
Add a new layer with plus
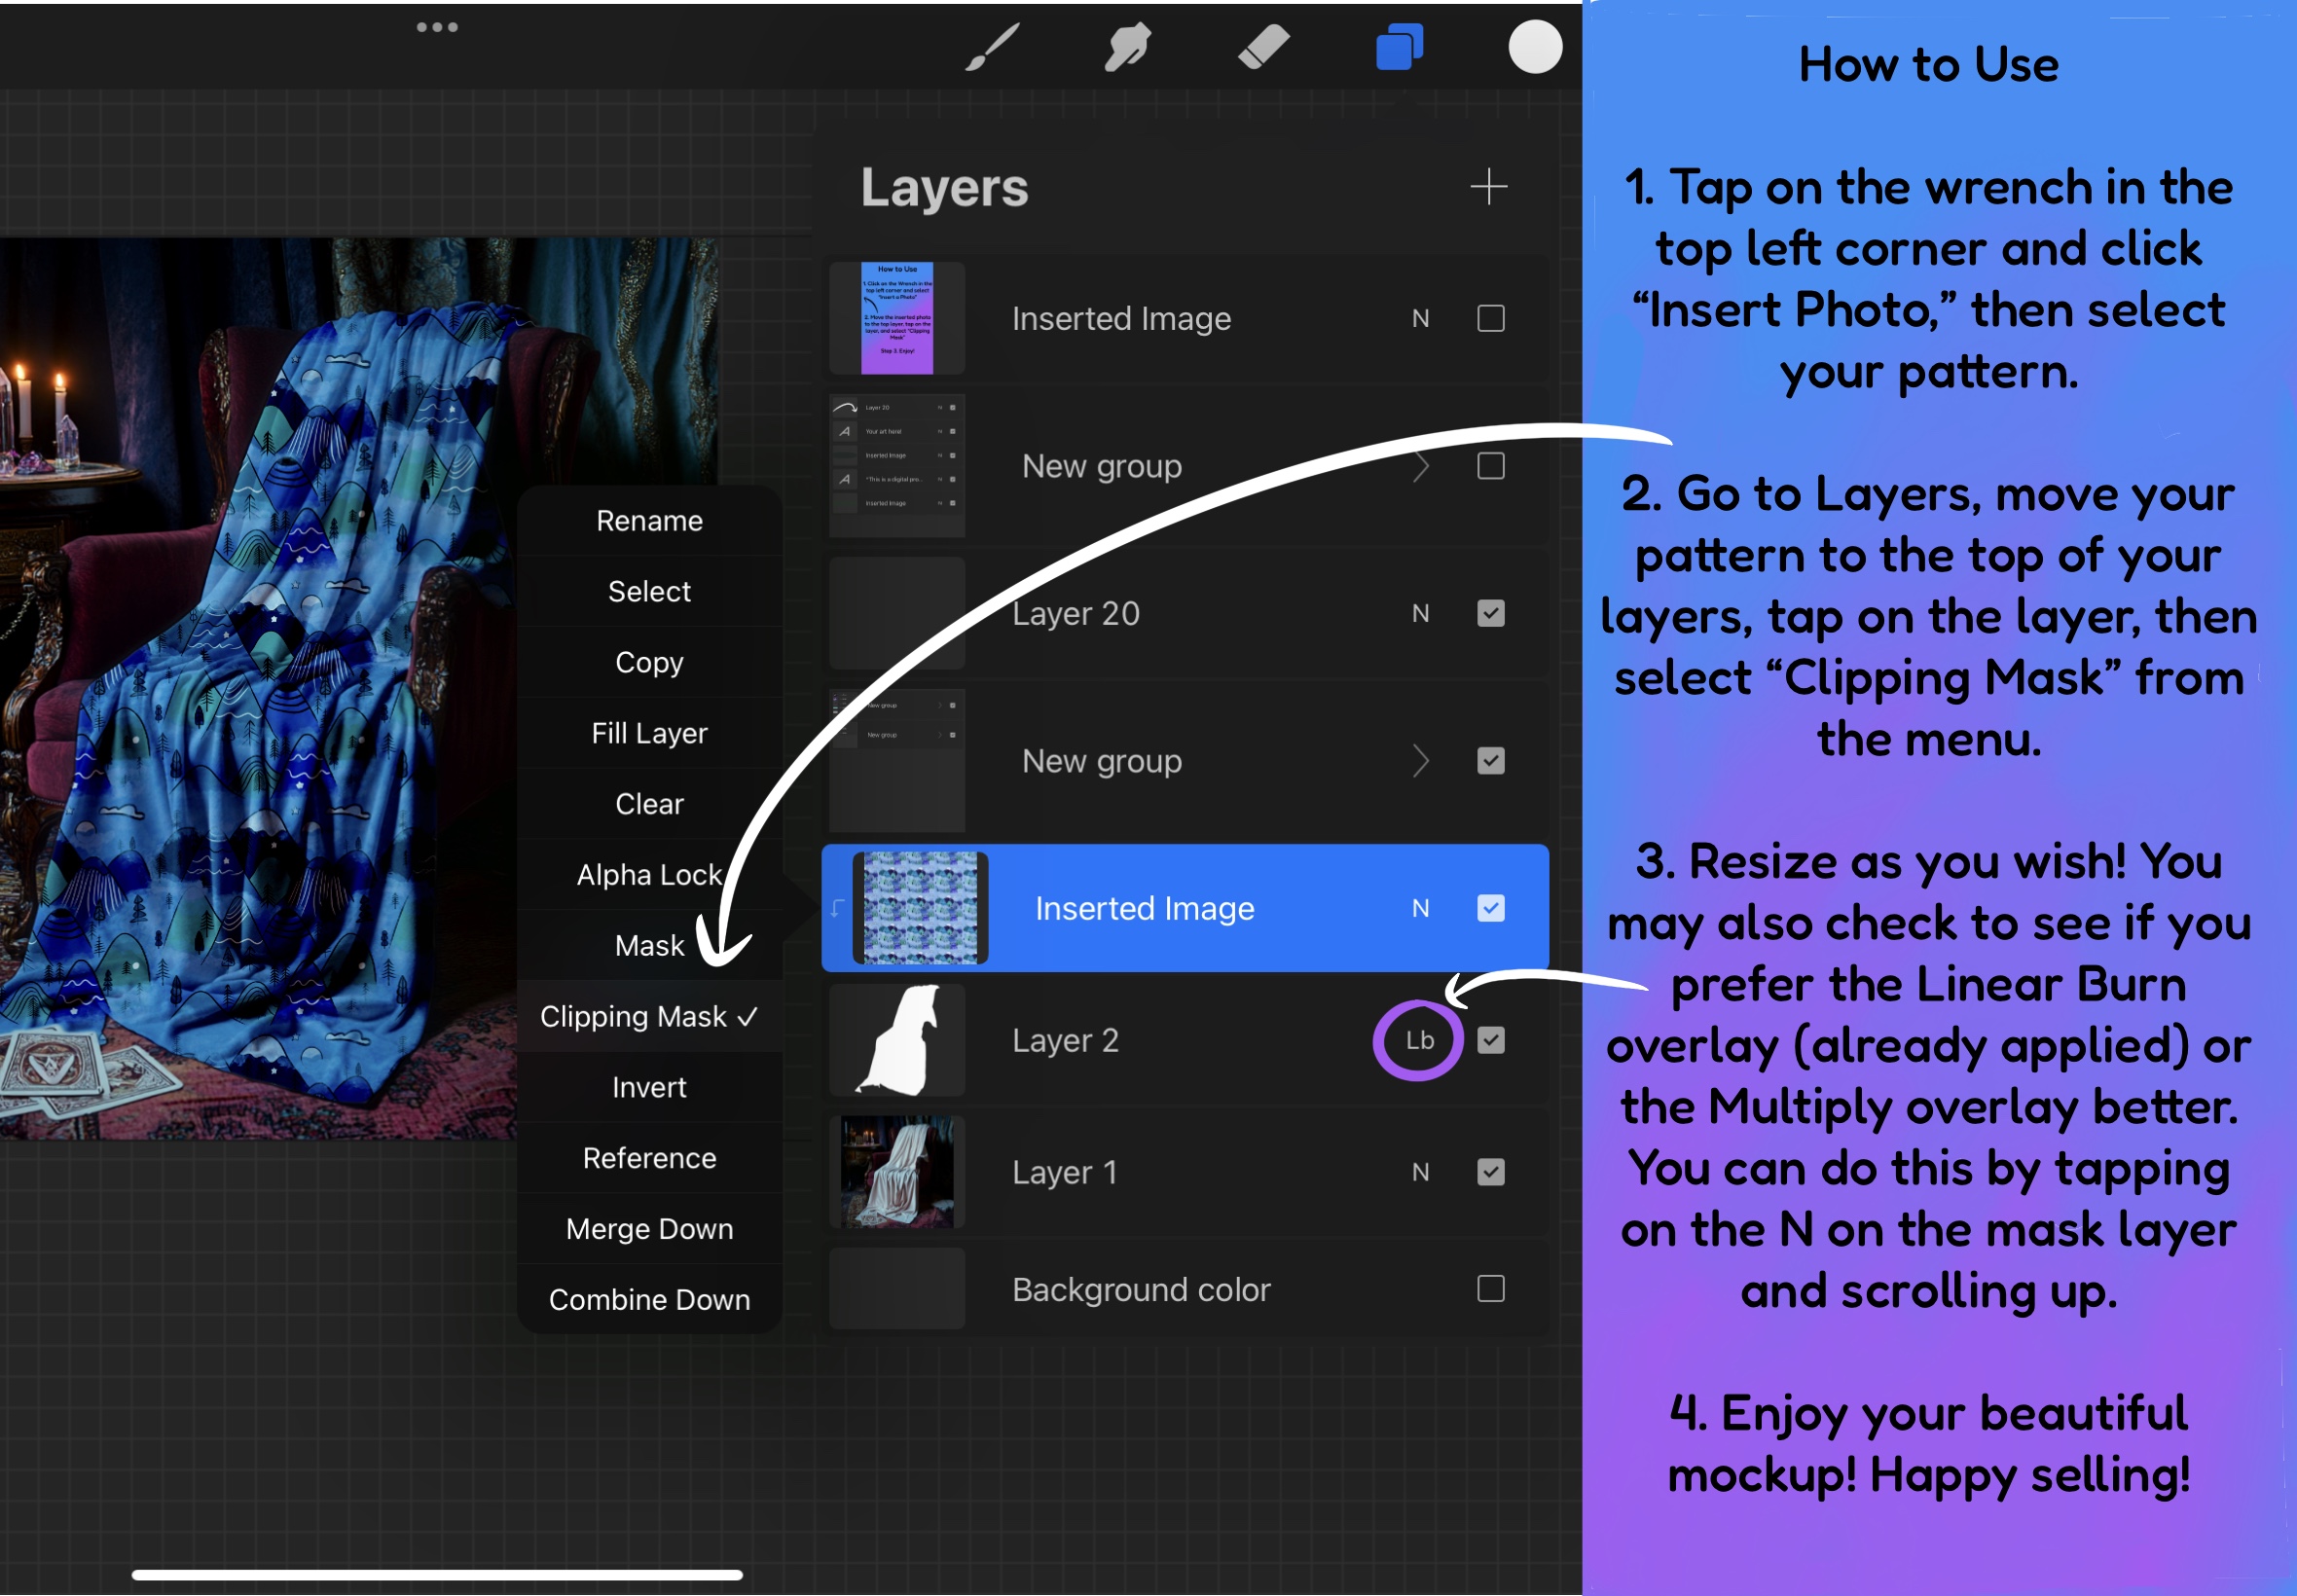(x=1488, y=187)
